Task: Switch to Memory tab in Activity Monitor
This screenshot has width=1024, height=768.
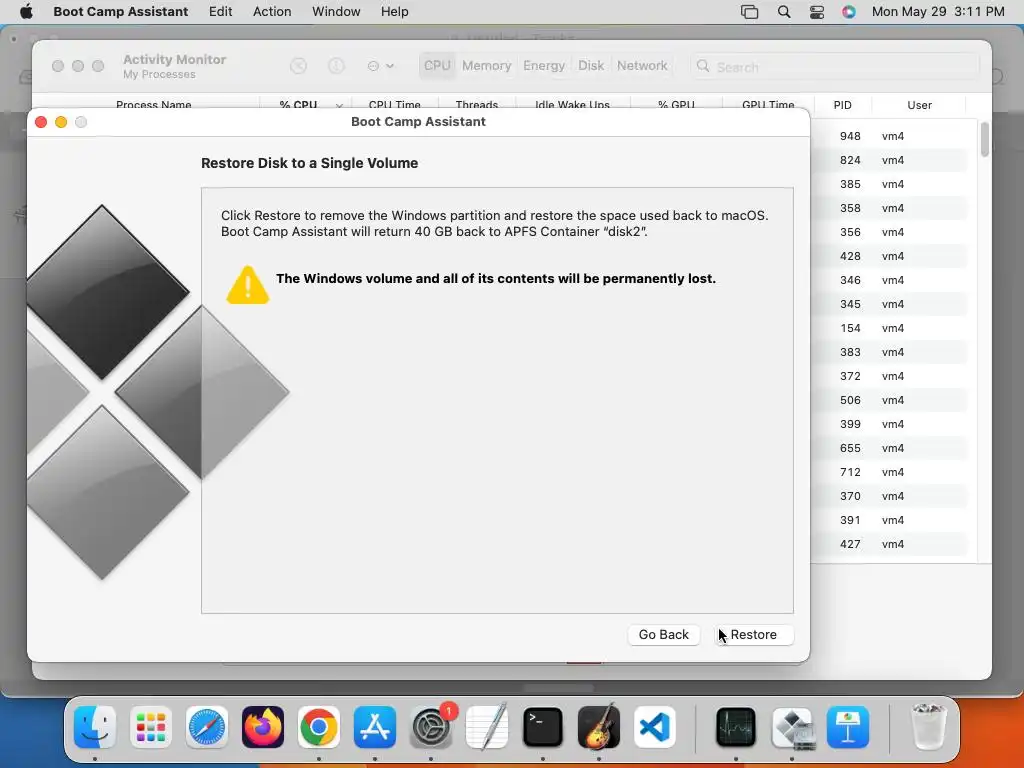Action: pyautogui.click(x=487, y=65)
